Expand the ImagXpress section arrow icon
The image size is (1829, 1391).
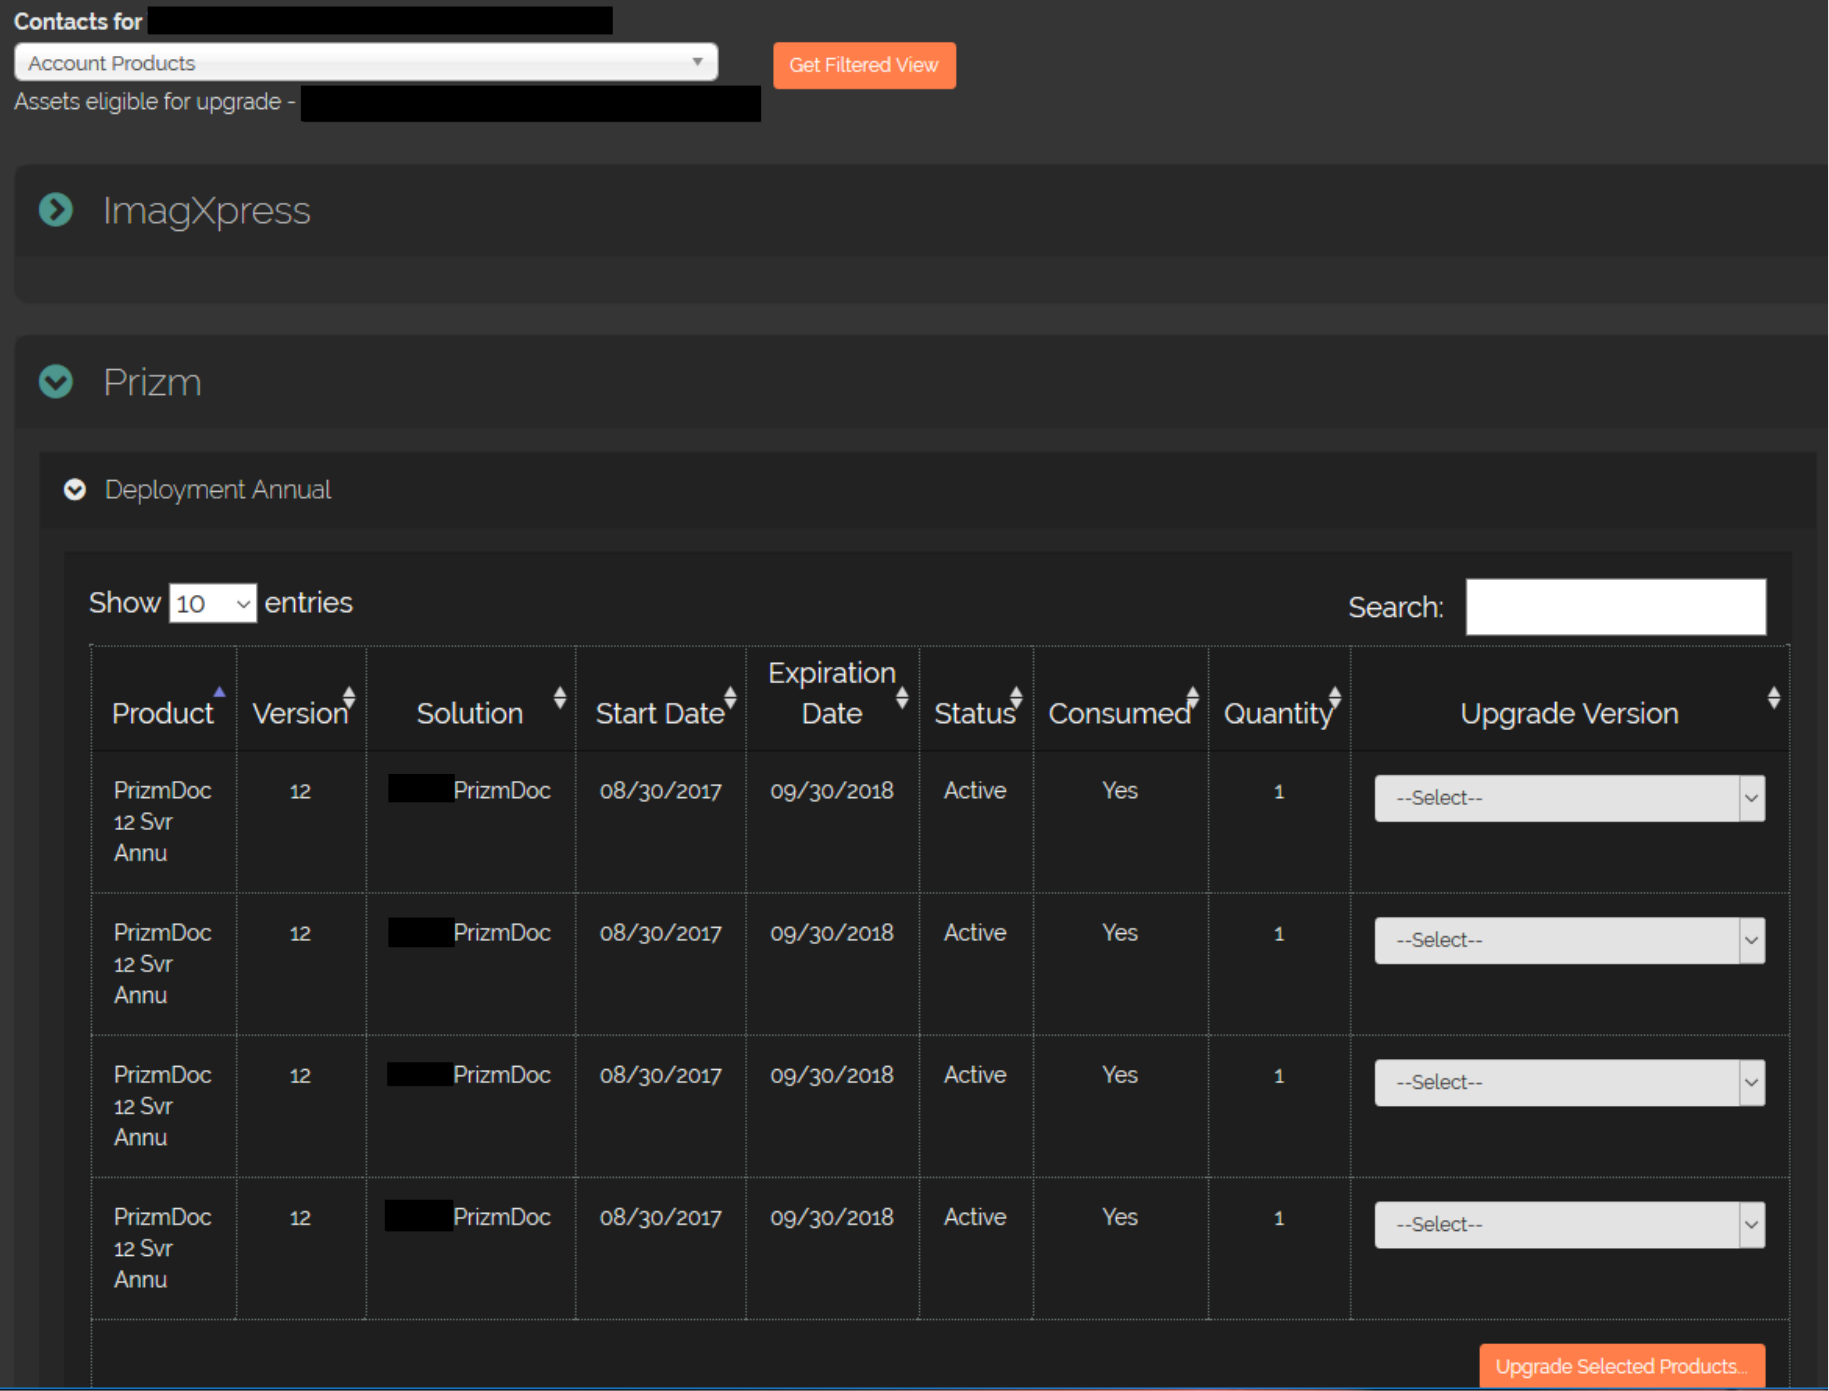(x=56, y=210)
